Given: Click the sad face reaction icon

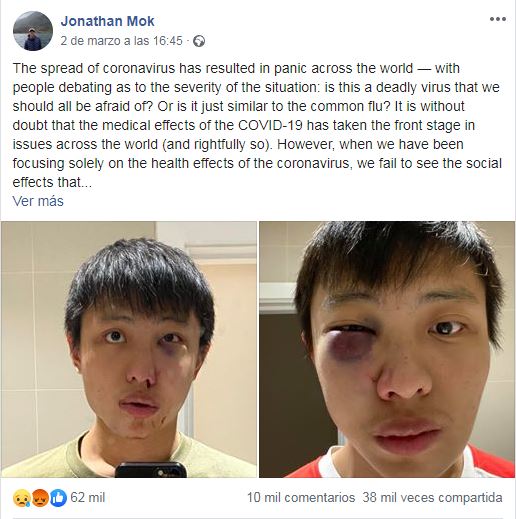Looking at the screenshot, I should coord(22,498).
